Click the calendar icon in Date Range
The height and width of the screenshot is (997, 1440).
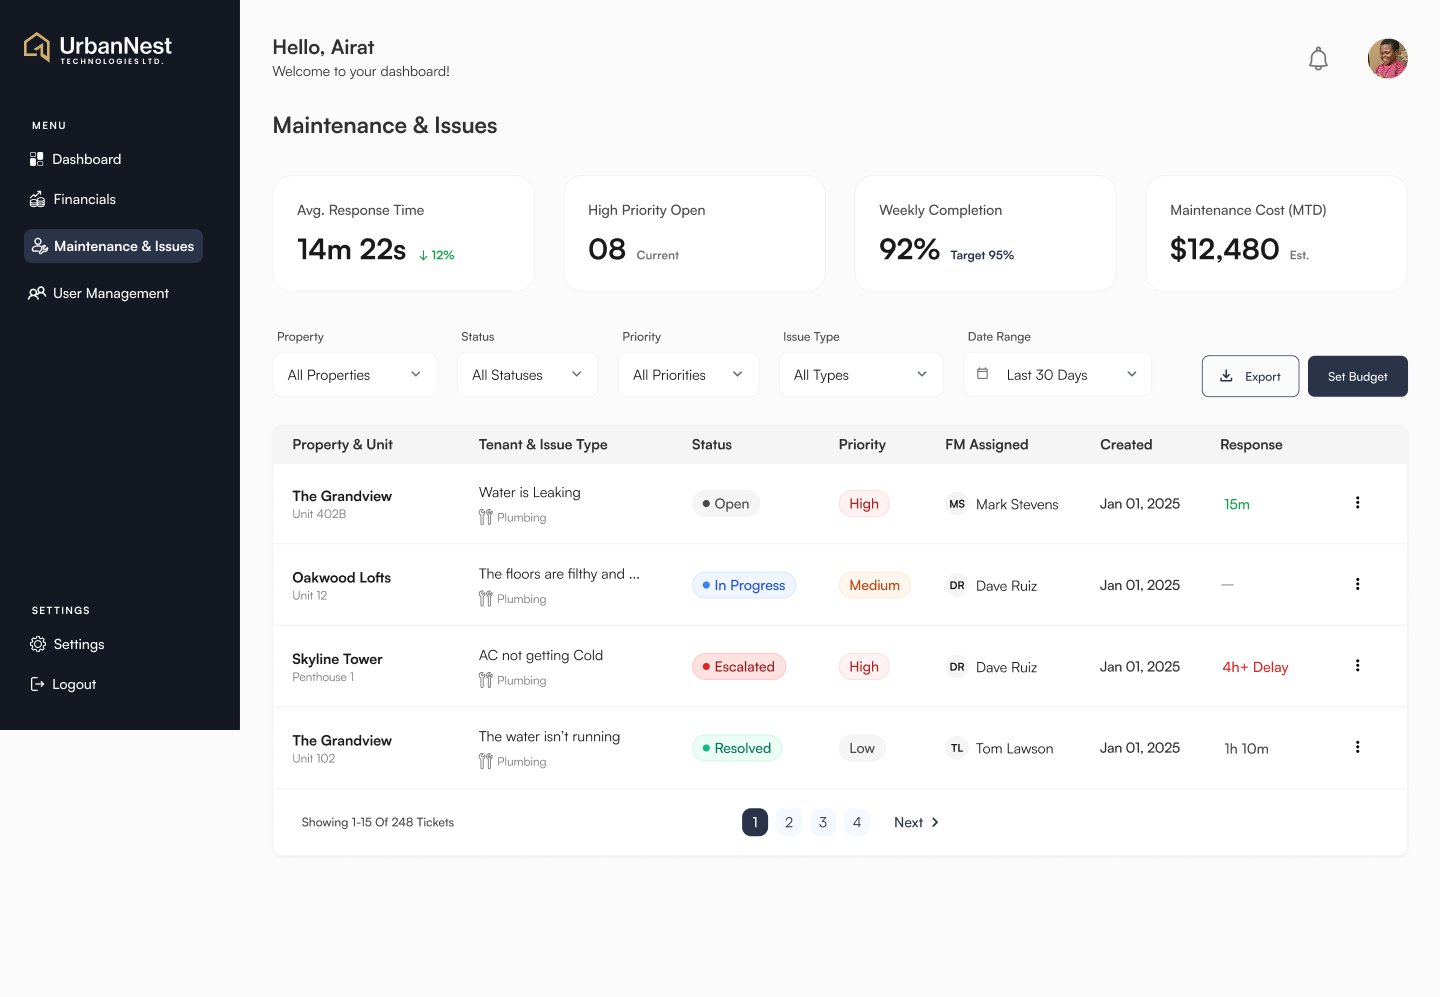click(982, 374)
